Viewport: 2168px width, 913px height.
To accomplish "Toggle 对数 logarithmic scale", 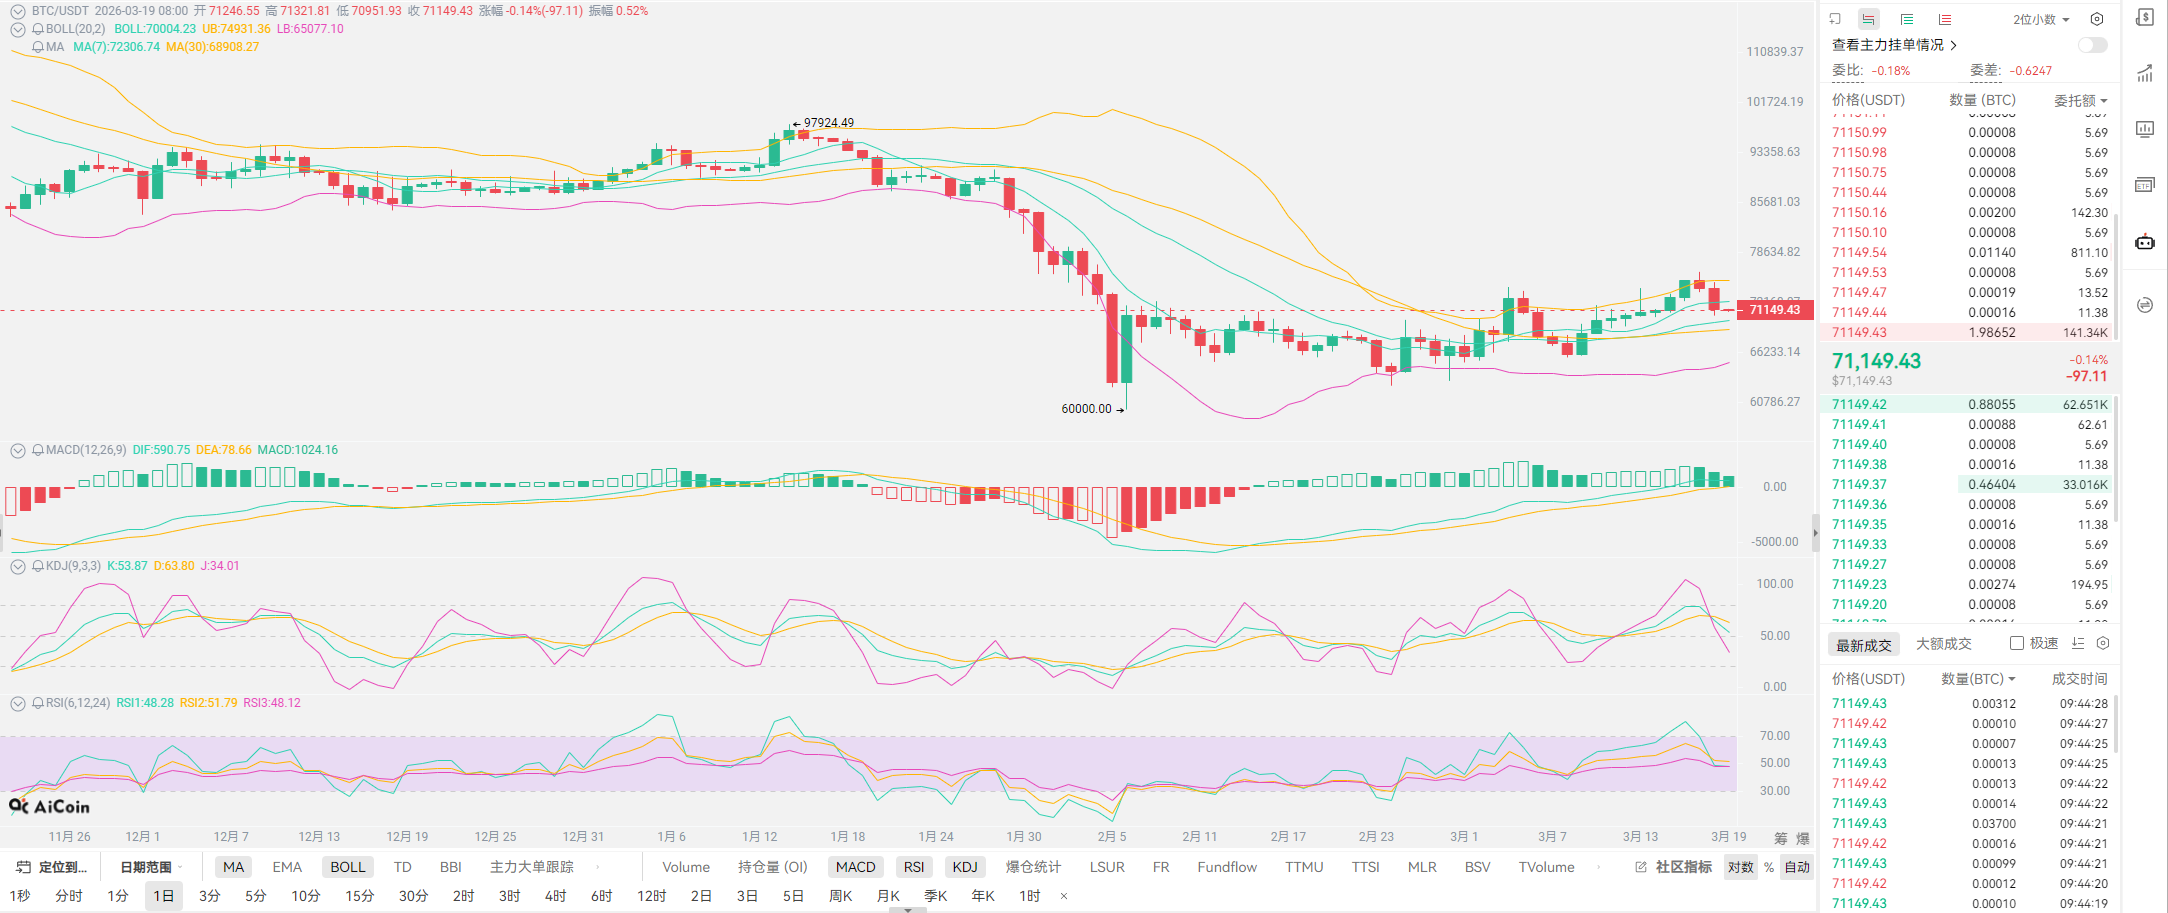I will click(1740, 867).
